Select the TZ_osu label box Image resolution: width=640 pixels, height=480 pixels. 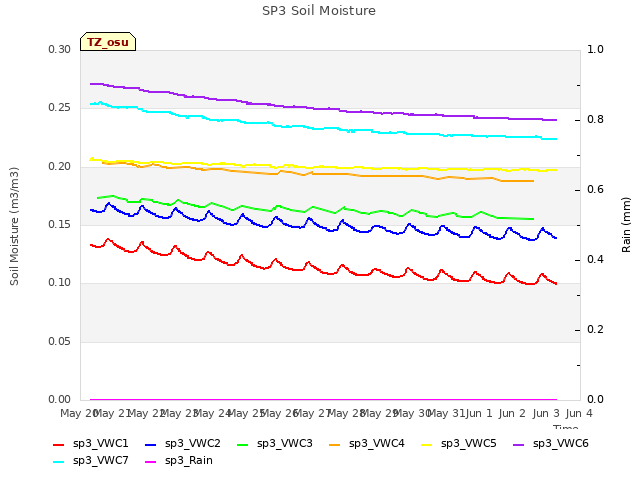coord(108,42)
